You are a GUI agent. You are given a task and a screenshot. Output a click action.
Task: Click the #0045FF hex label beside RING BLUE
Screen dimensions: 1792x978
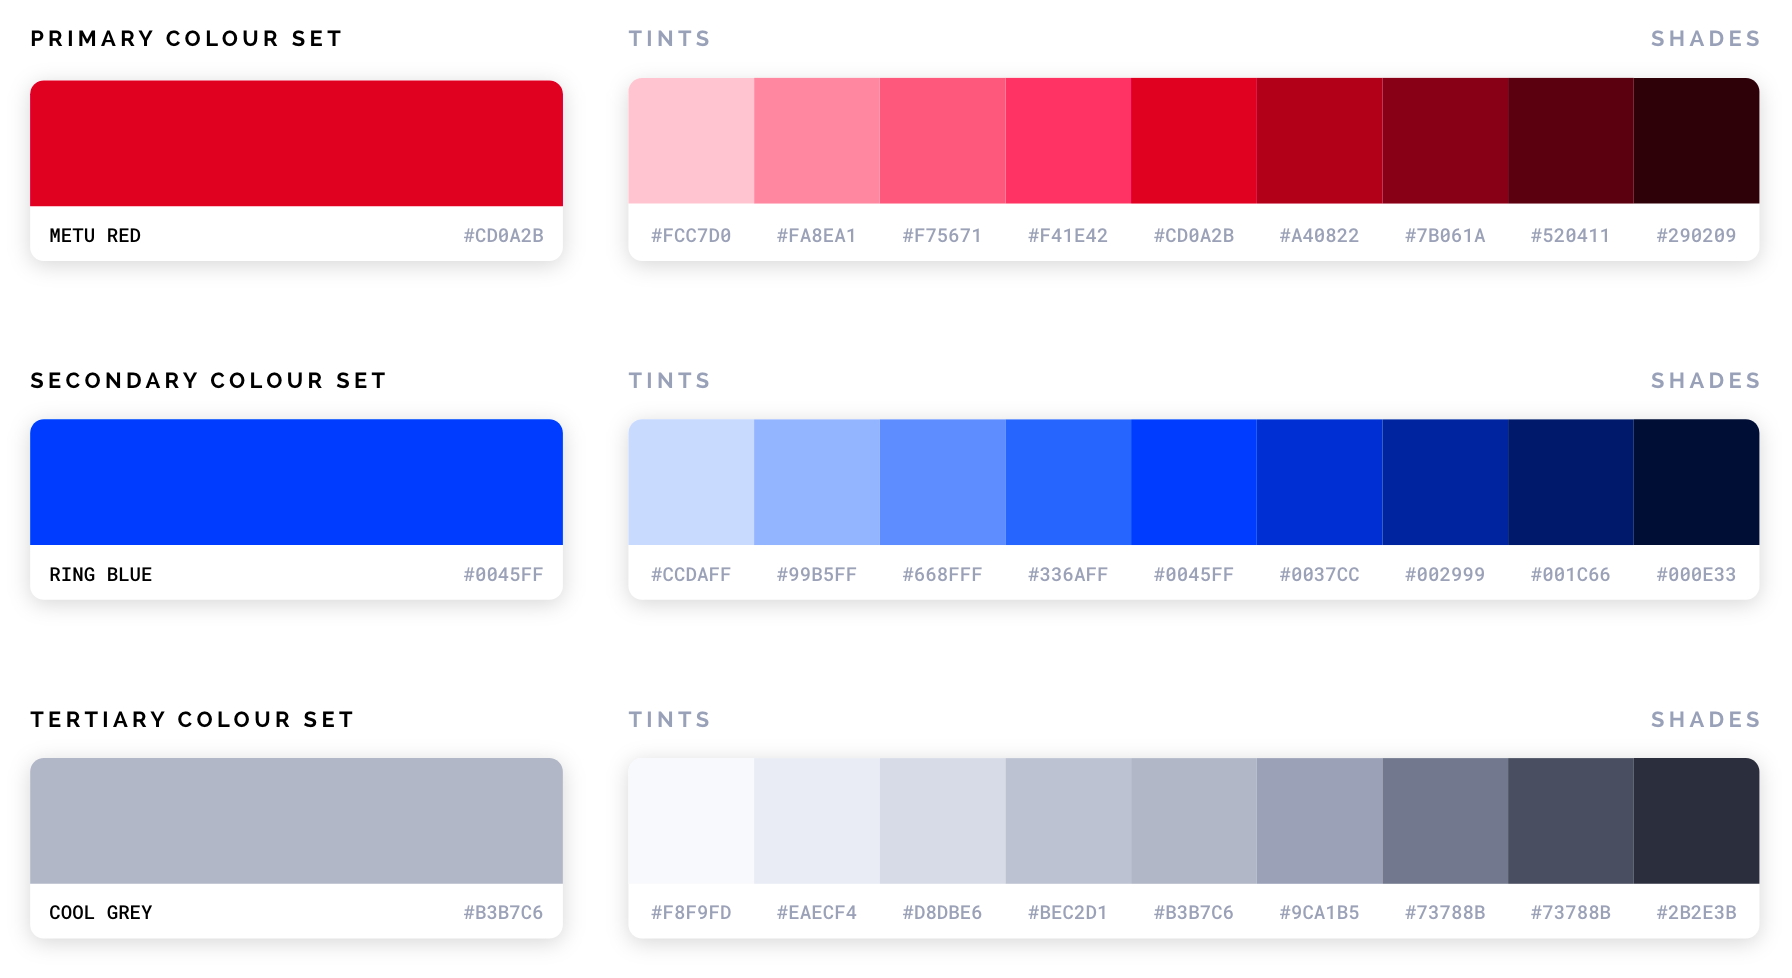[503, 575]
